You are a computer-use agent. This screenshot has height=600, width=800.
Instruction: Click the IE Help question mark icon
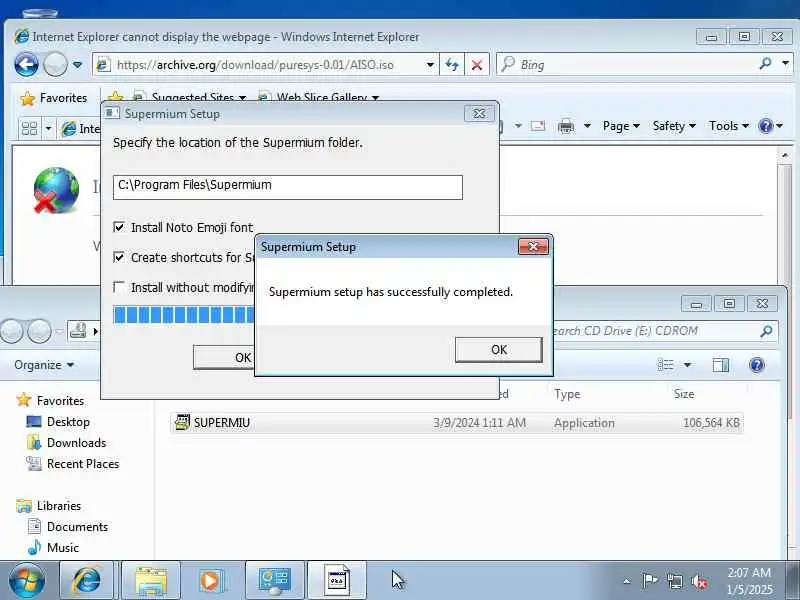coord(766,126)
